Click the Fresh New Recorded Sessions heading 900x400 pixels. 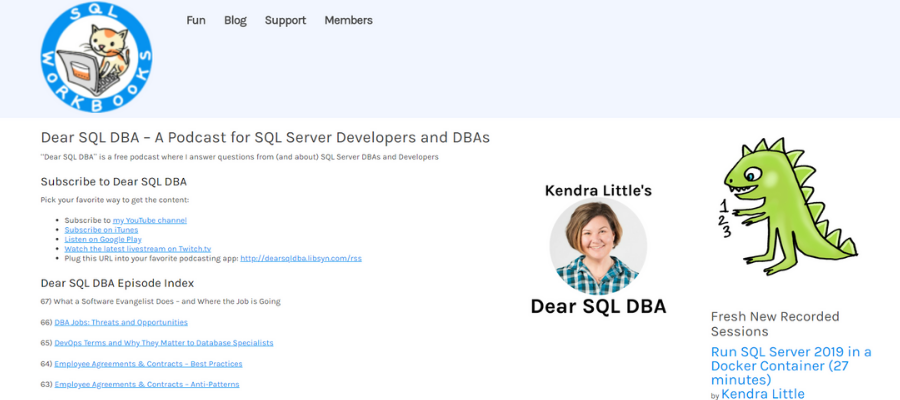[x=775, y=324]
